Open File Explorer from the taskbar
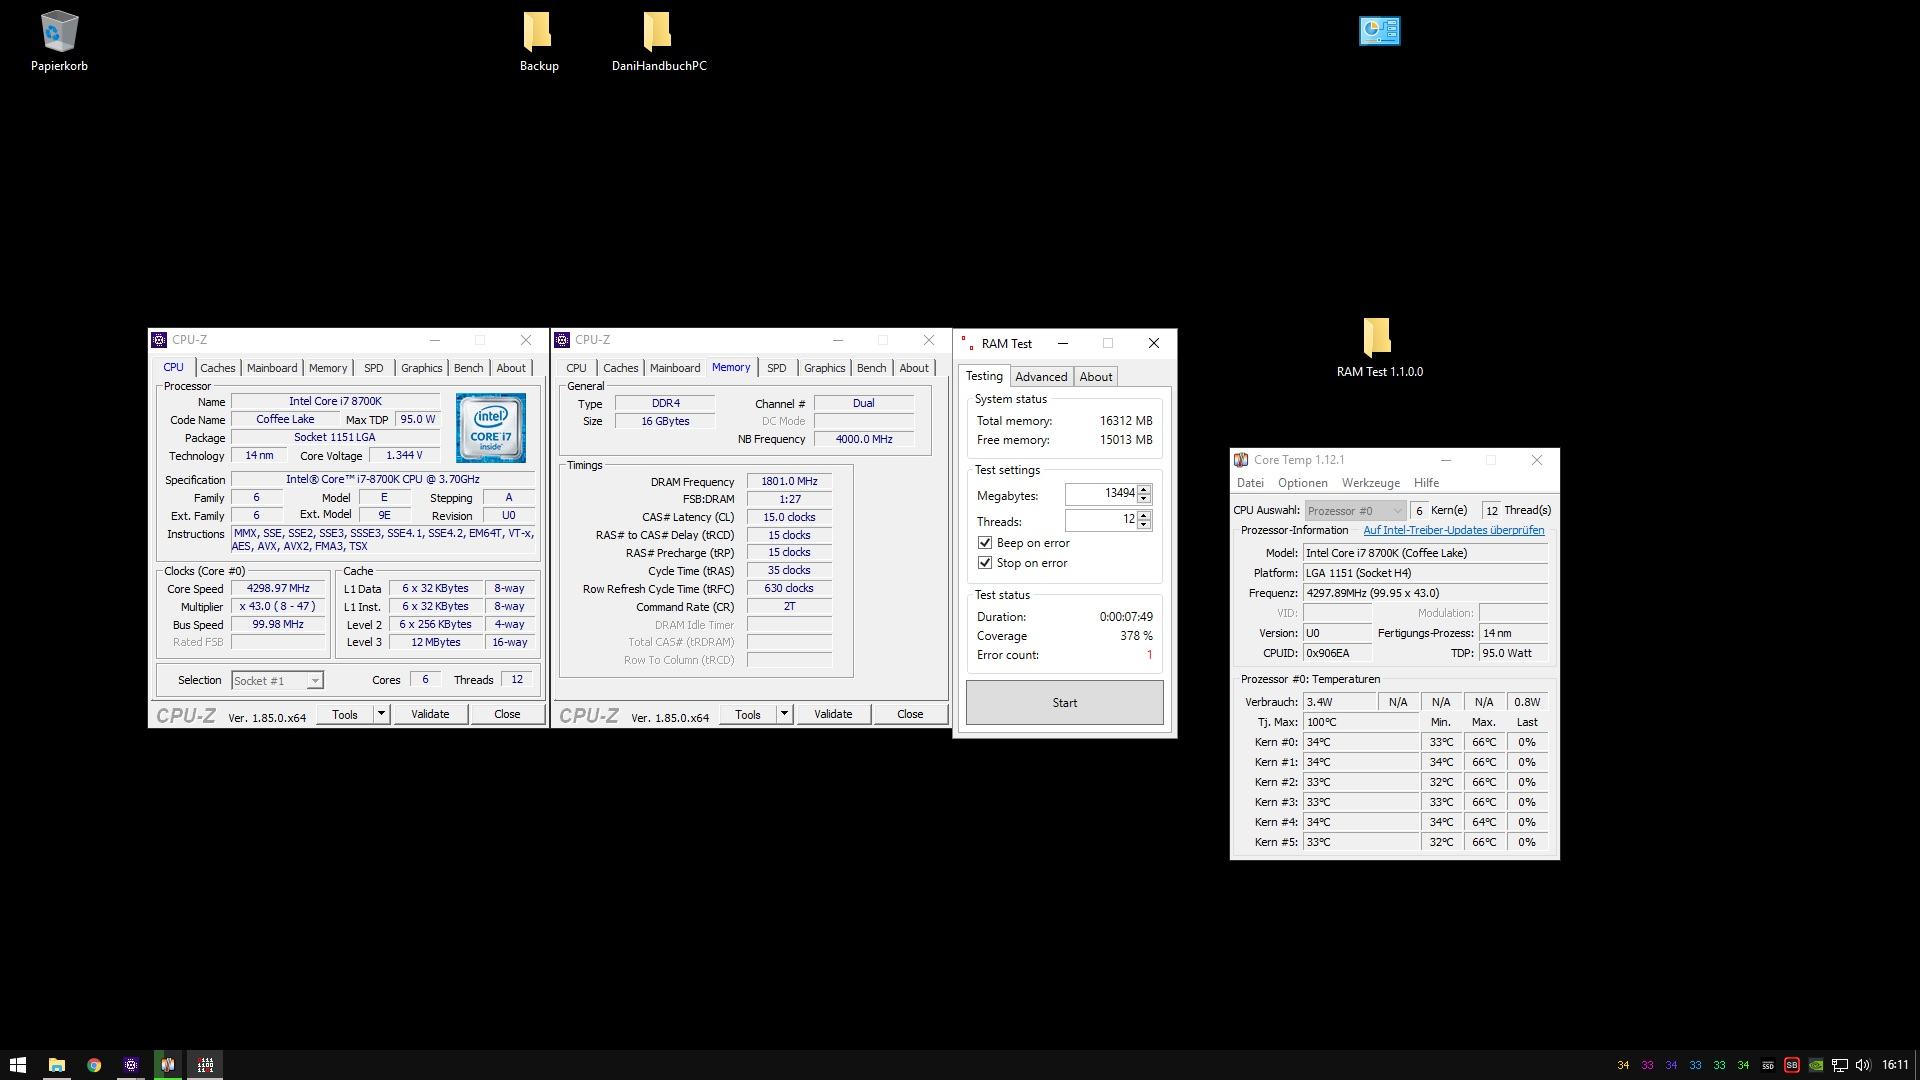This screenshot has width=1920, height=1080. point(56,1065)
